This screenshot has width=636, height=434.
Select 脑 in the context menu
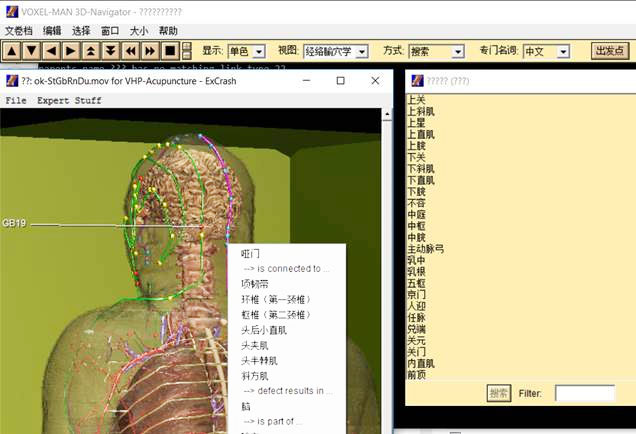[x=246, y=406]
